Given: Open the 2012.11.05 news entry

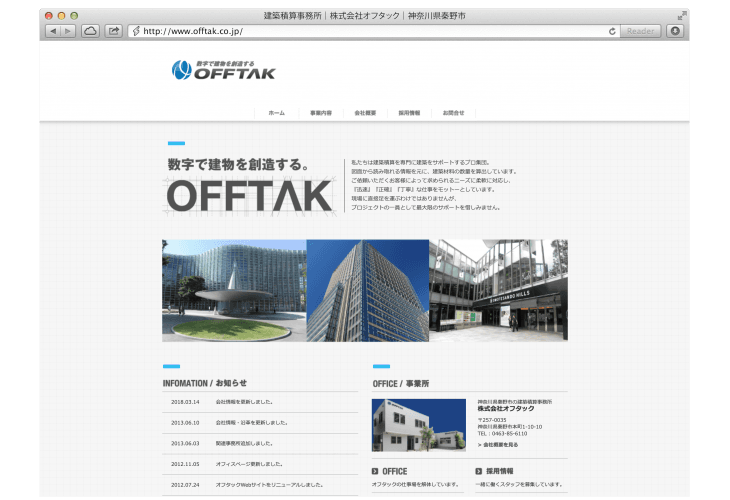Looking at the screenshot, I should pyautogui.click(x=260, y=464).
